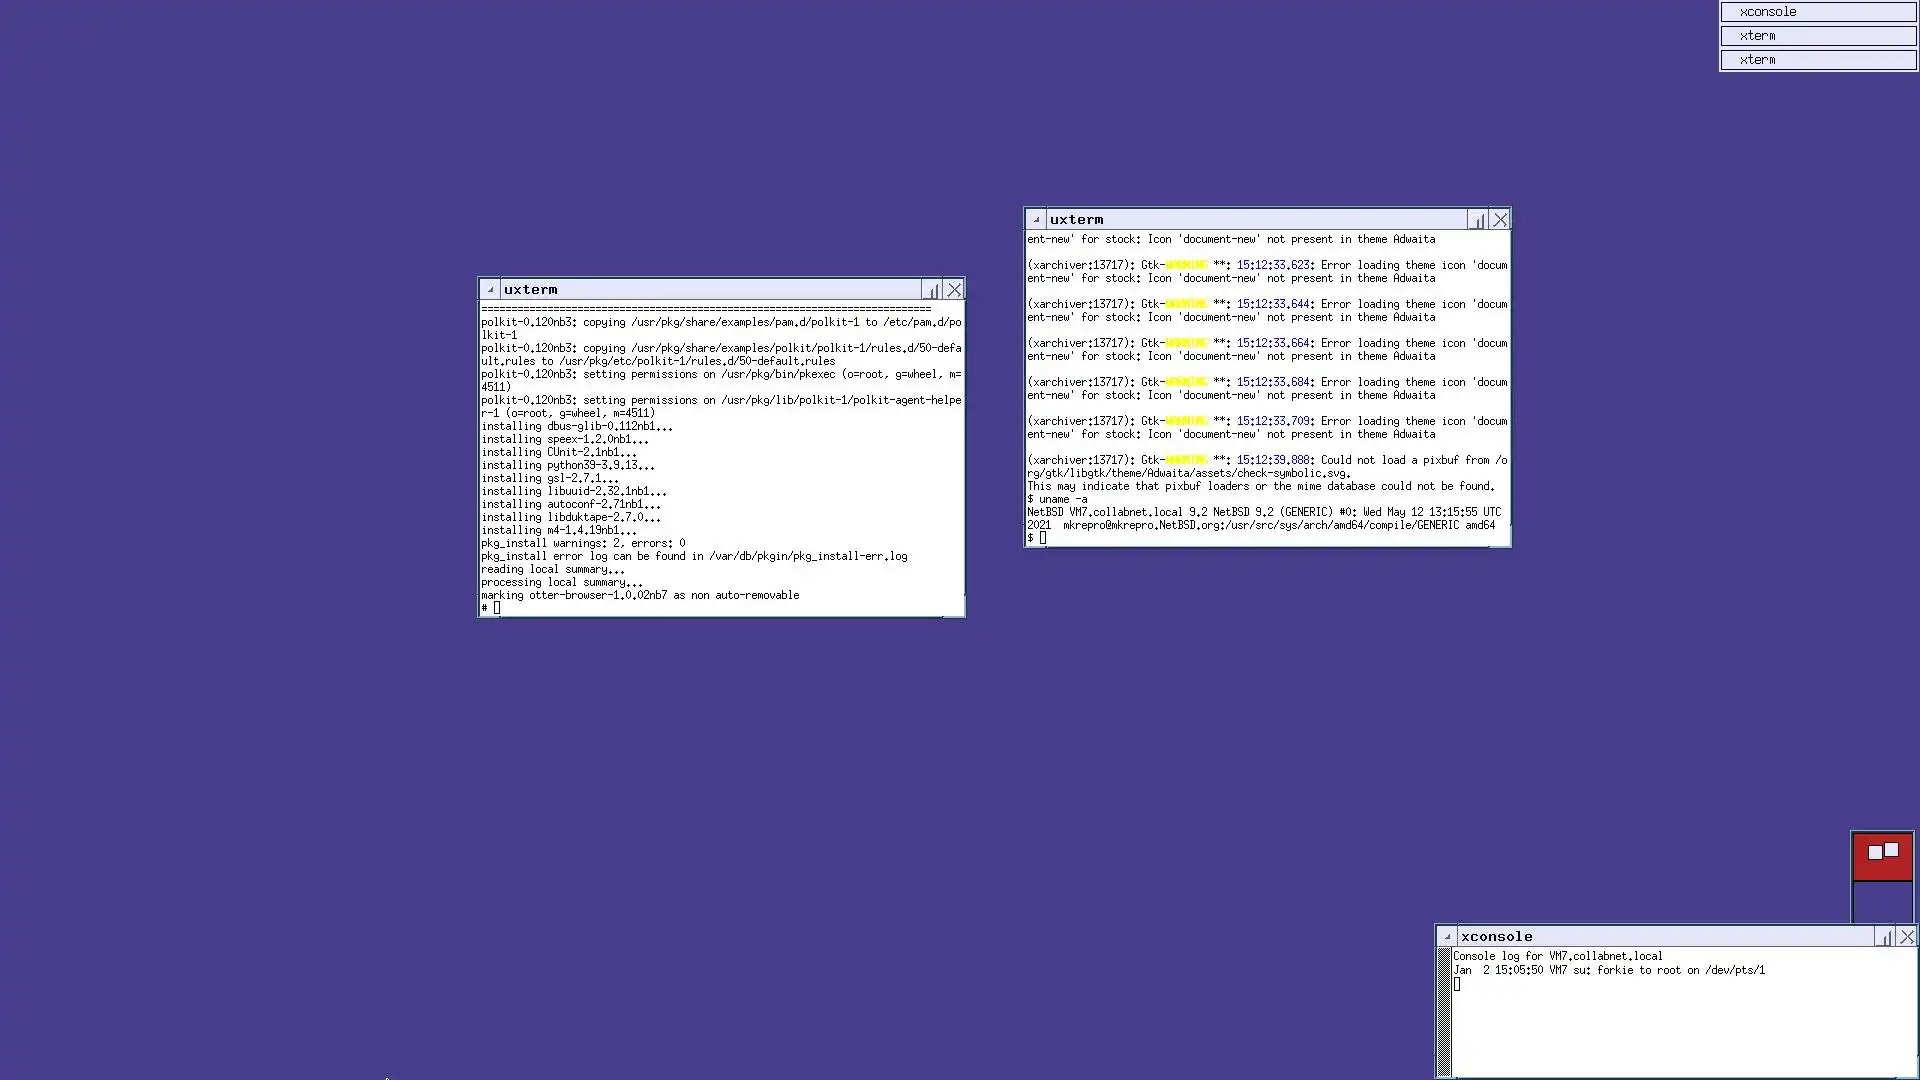Close the right uxterm window showing Gtk warnings
This screenshot has width=1920, height=1080.
click(x=1500, y=220)
